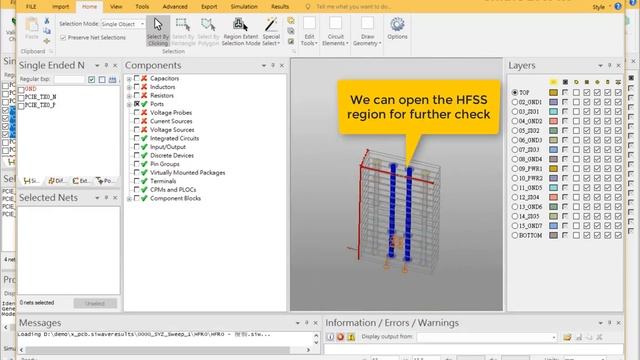Click deselect-all icon next to Regular Exp field
Viewport: 640px width, 360px height.
click(x=102, y=80)
